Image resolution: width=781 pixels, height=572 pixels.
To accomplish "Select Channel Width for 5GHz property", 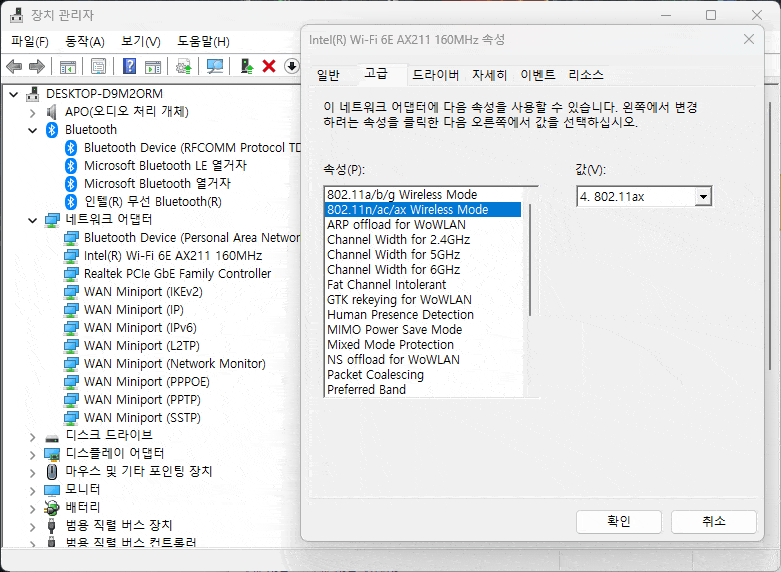I will point(393,255).
